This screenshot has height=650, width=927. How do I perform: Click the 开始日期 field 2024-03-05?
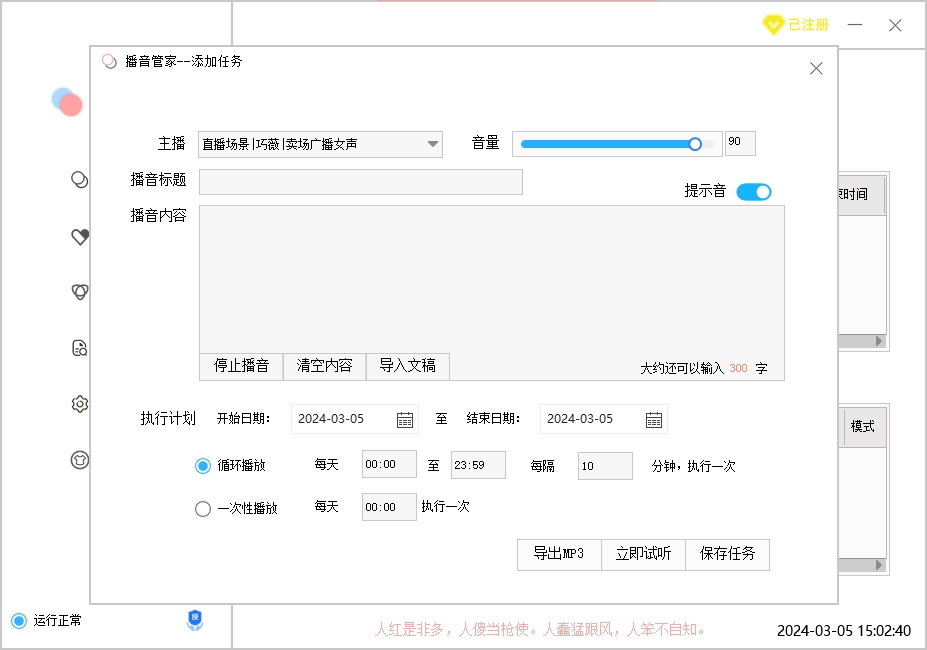pos(355,419)
